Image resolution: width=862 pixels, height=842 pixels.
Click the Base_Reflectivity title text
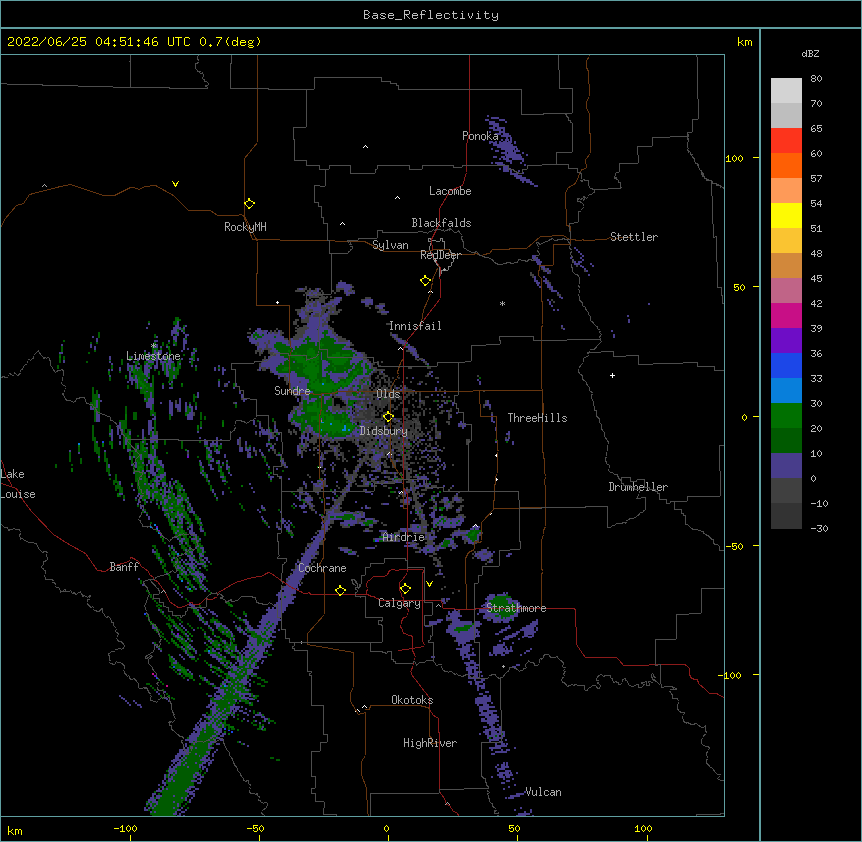tap(430, 15)
